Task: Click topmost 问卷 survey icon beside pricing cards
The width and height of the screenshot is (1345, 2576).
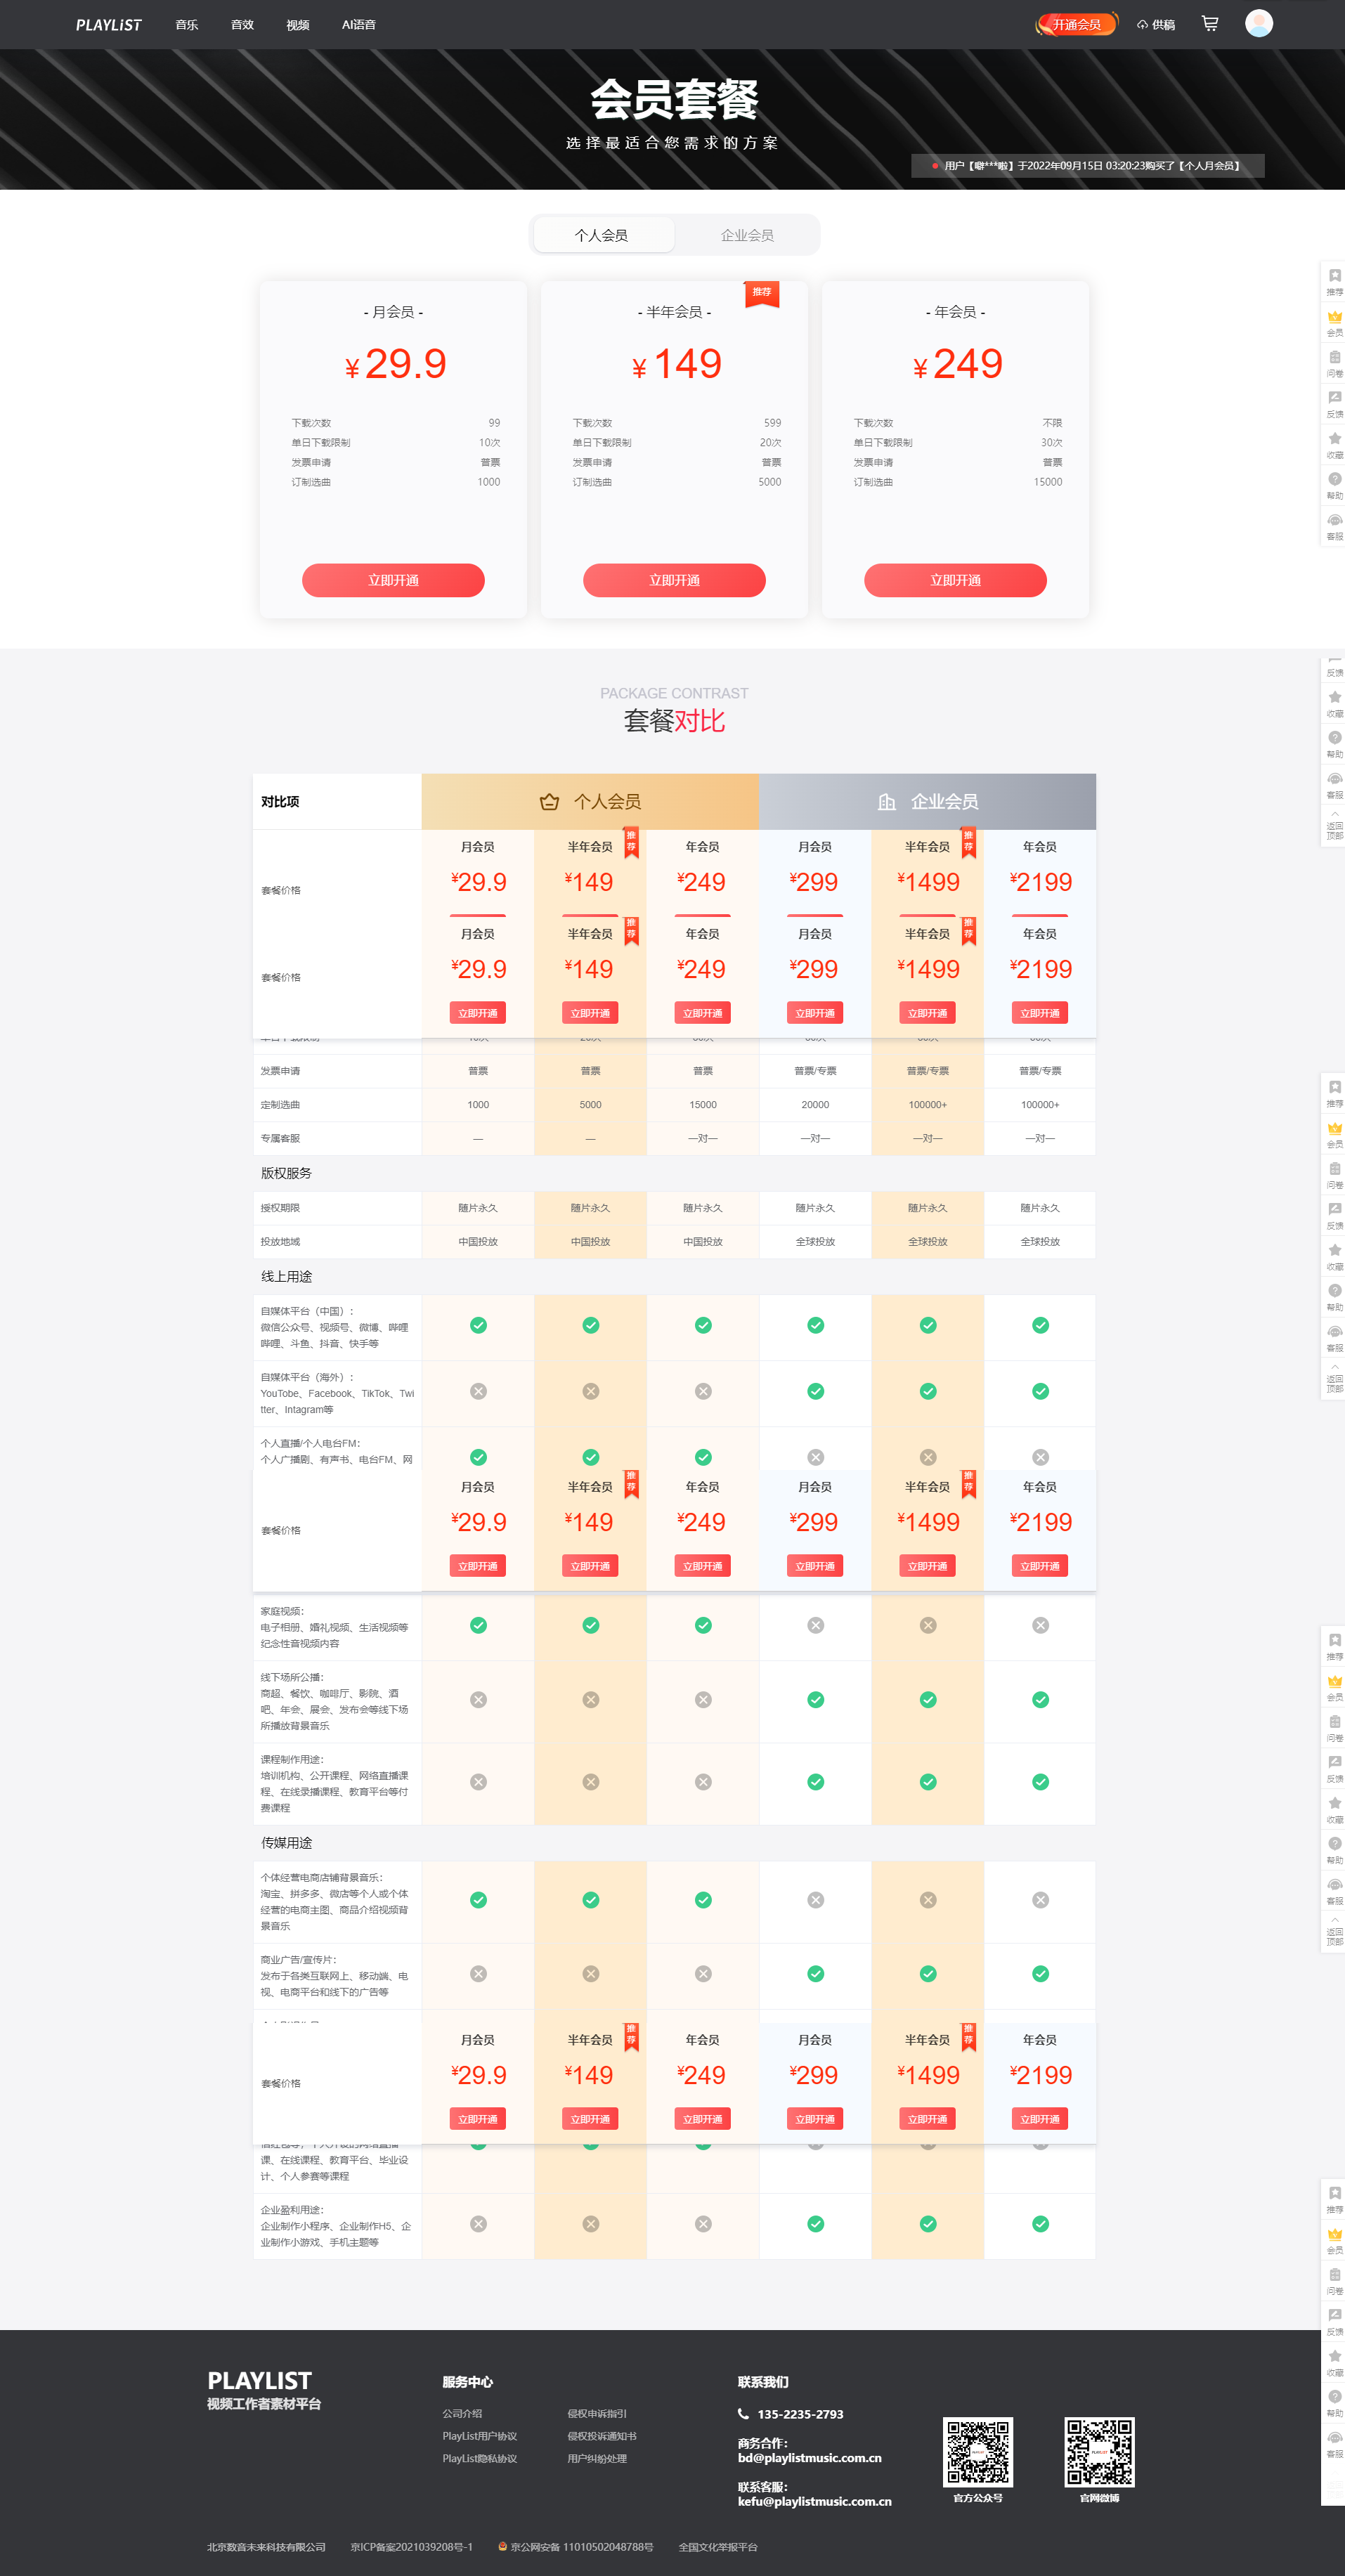Action: click(x=1334, y=358)
